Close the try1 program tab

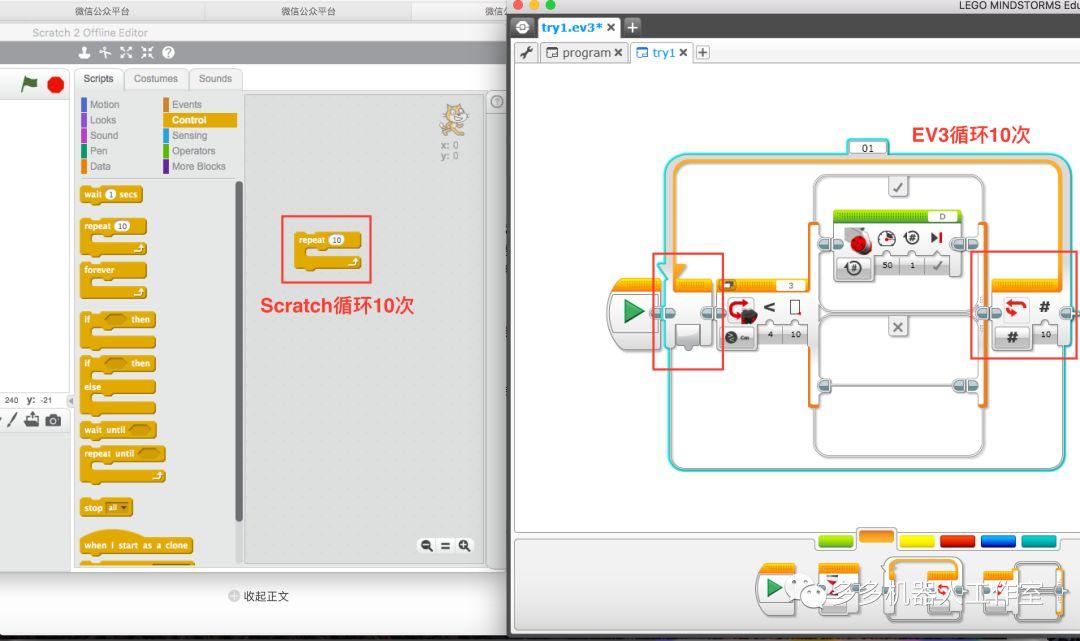[683, 52]
